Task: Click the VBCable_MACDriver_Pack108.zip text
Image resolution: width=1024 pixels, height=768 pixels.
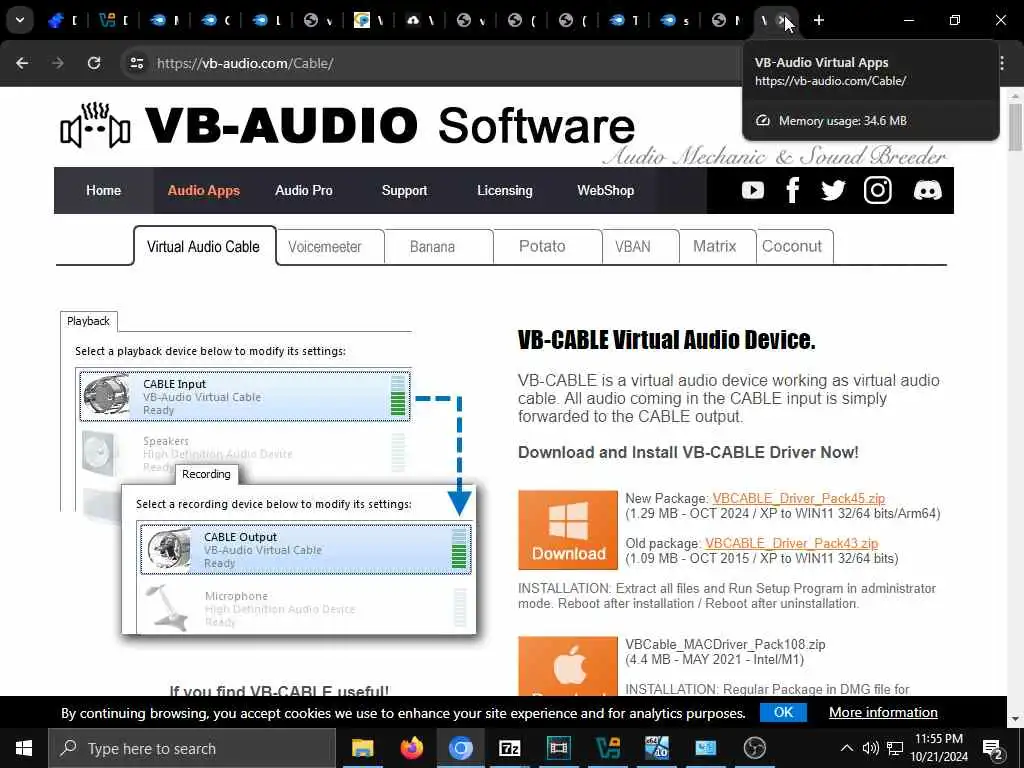Action: pyautogui.click(x=725, y=645)
